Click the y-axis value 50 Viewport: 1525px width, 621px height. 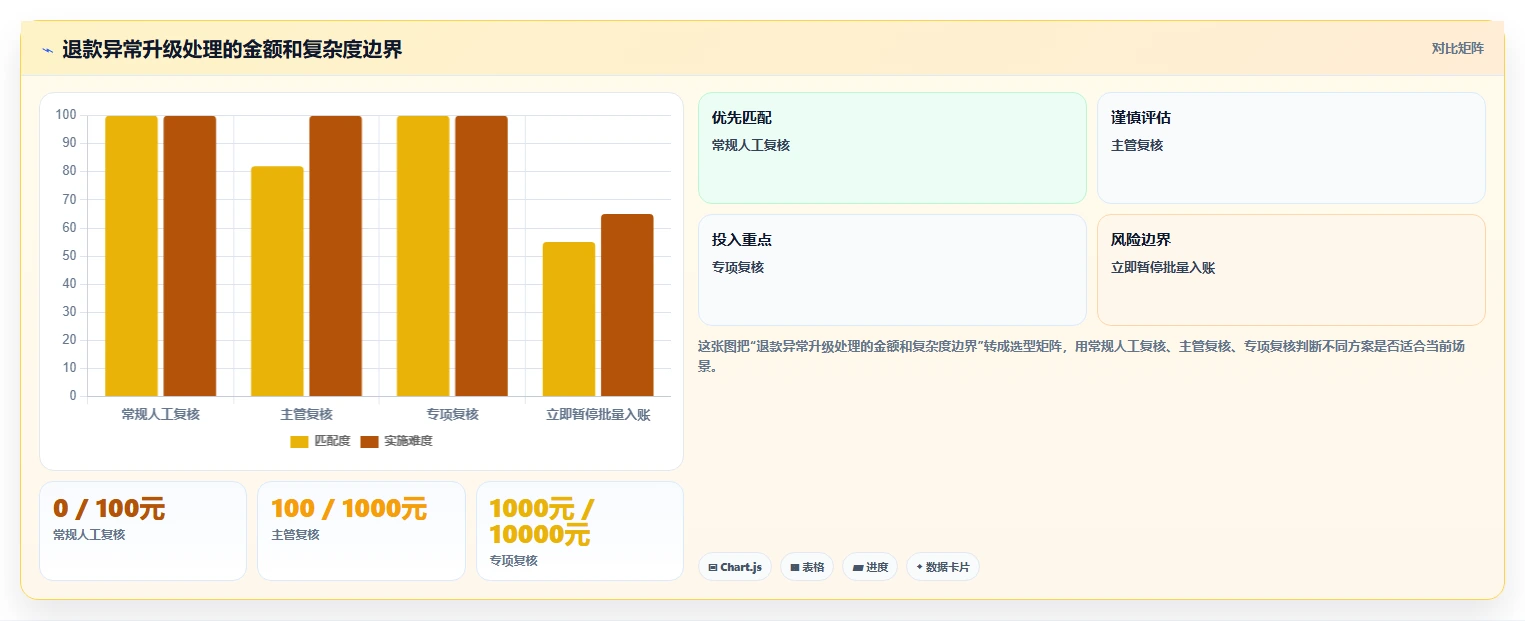pyautogui.click(x=69, y=256)
